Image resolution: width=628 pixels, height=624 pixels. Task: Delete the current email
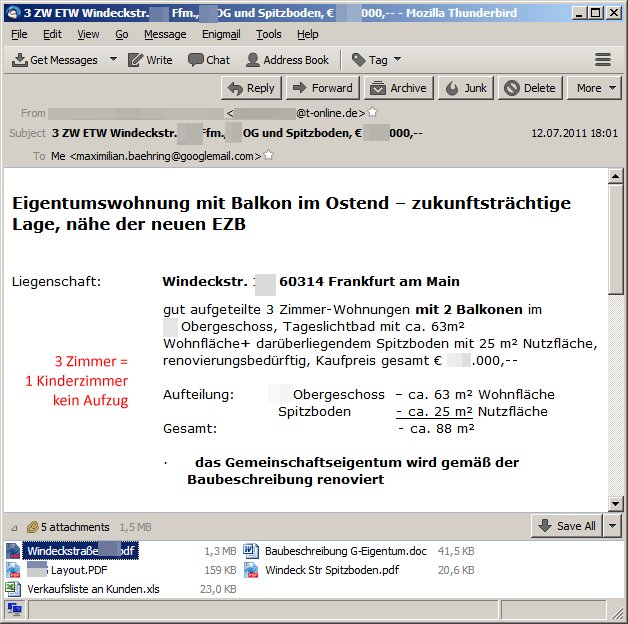(530, 88)
